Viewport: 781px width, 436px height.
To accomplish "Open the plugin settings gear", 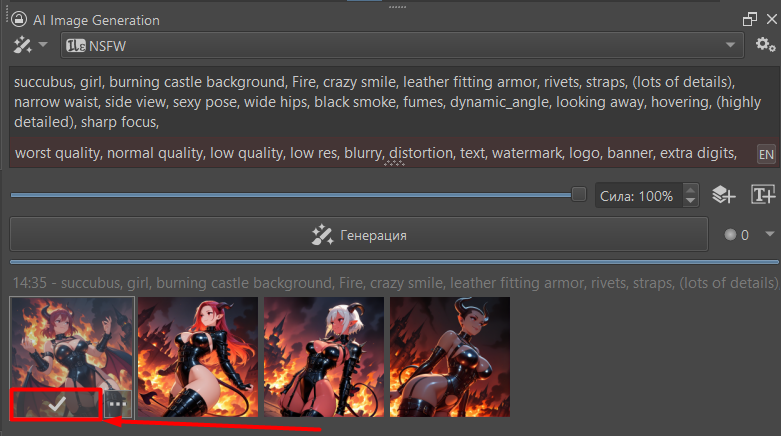I will [x=765, y=45].
